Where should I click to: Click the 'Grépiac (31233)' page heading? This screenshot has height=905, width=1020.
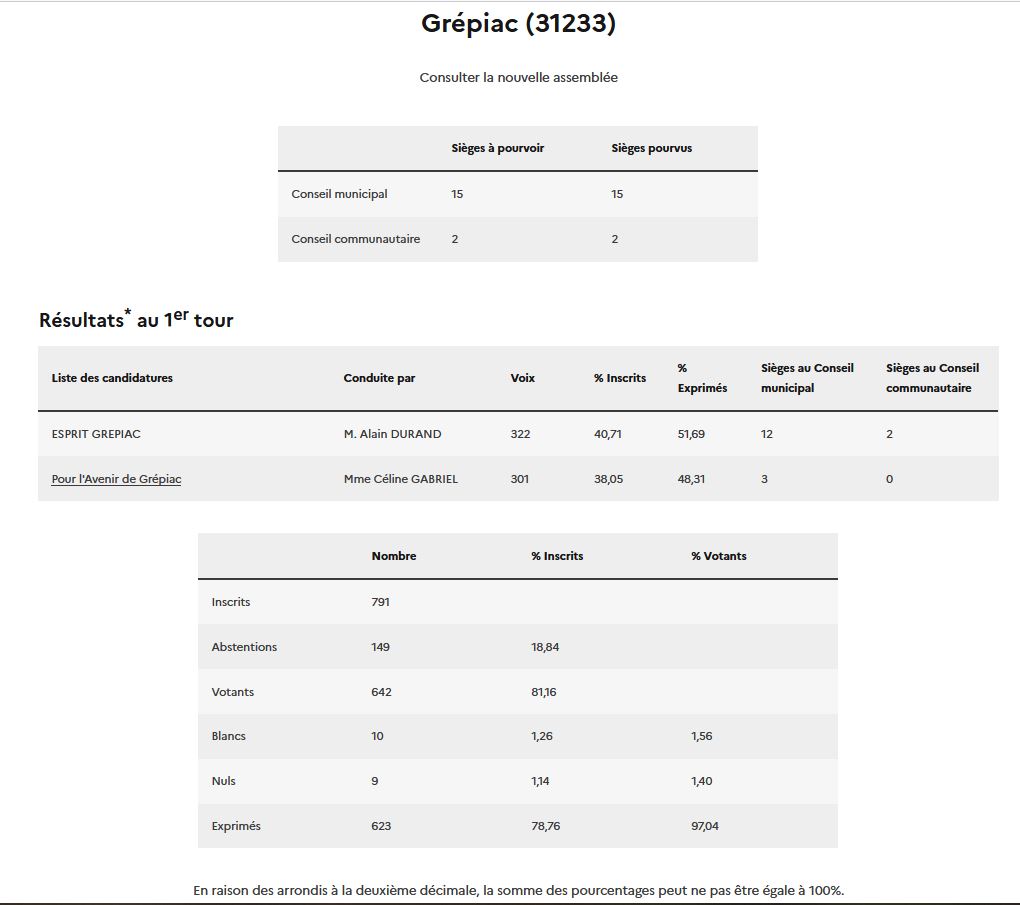pyautogui.click(x=518, y=24)
